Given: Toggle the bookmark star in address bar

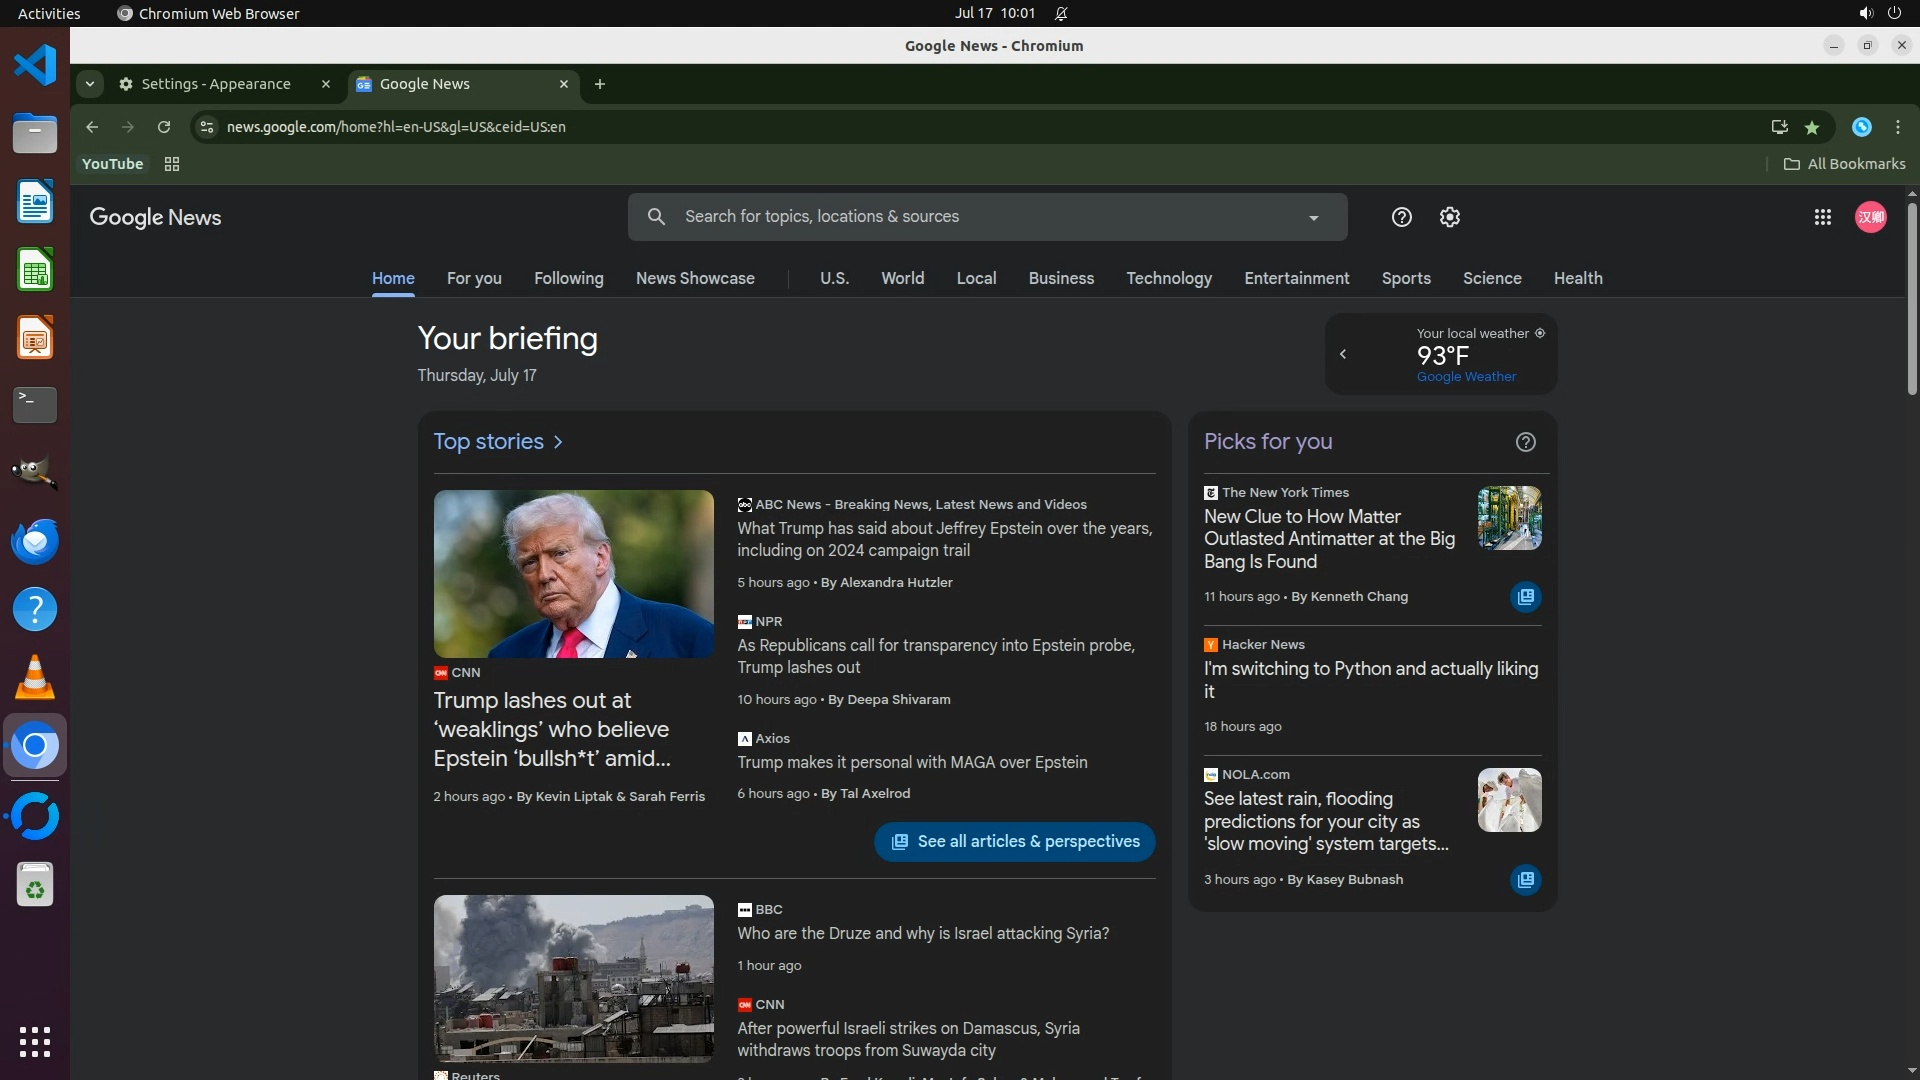Looking at the screenshot, I should click(1811, 127).
